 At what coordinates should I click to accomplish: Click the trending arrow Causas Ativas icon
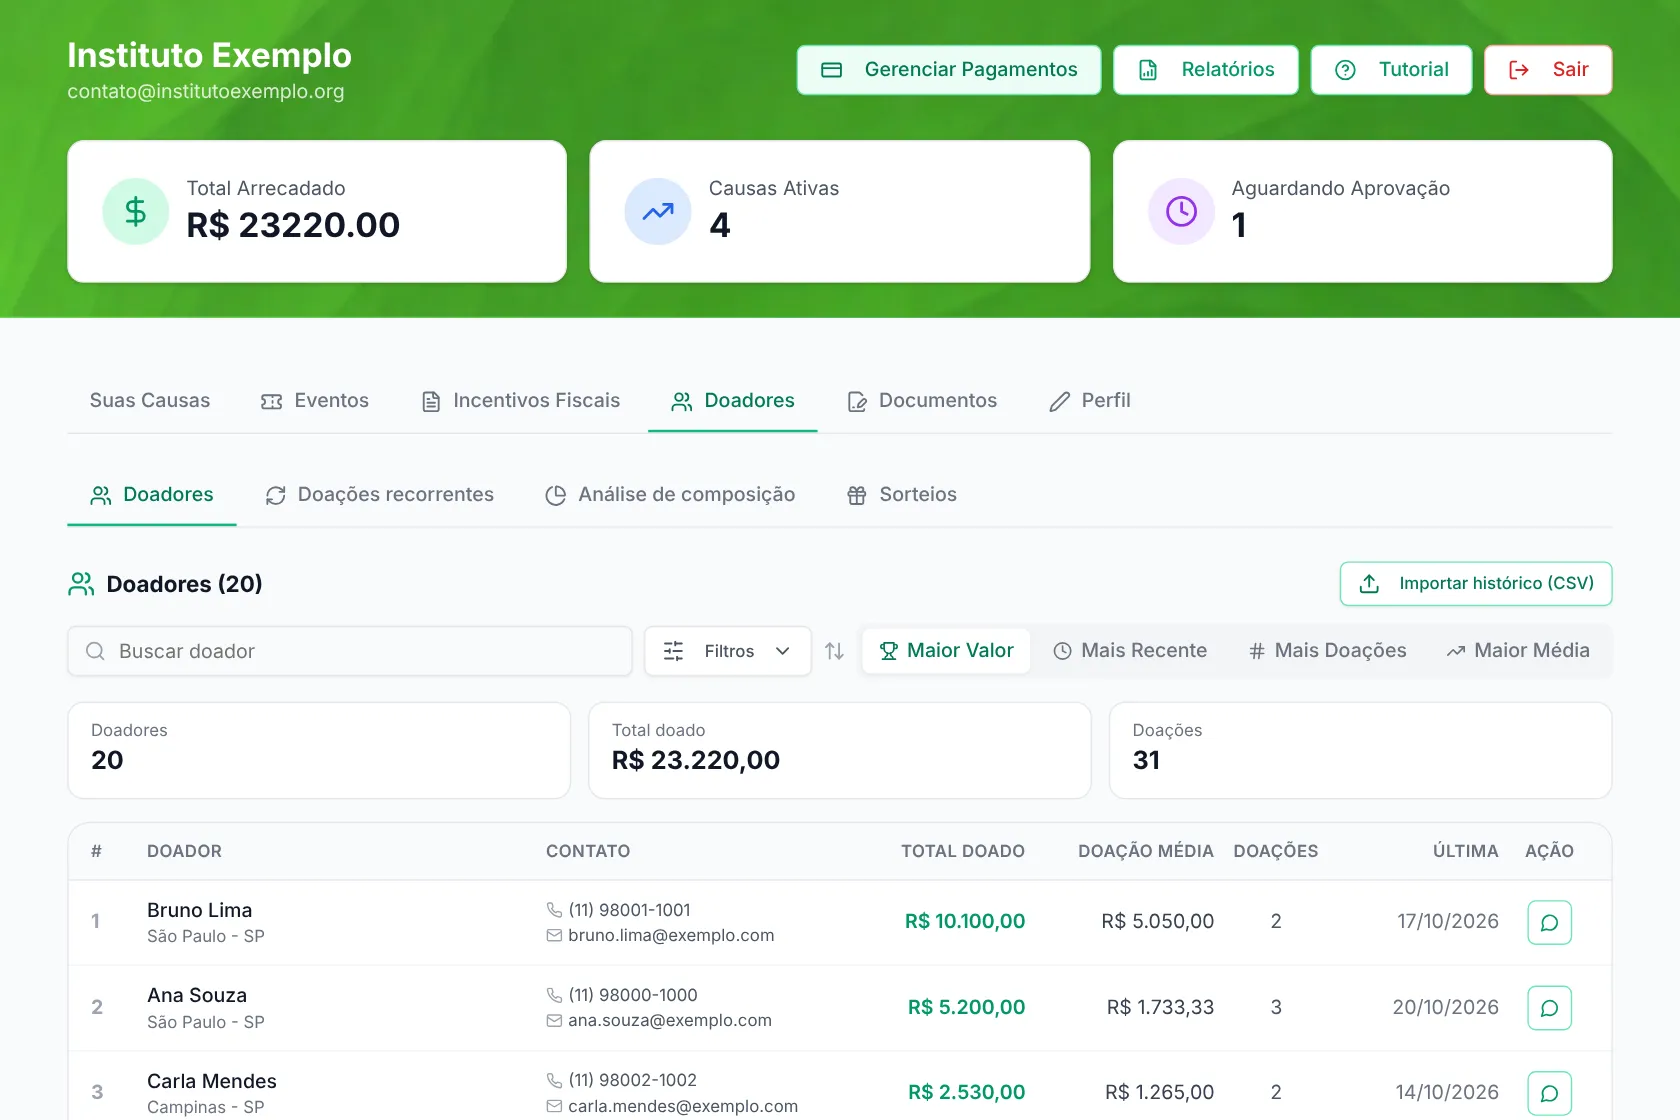tap(658, 211)
